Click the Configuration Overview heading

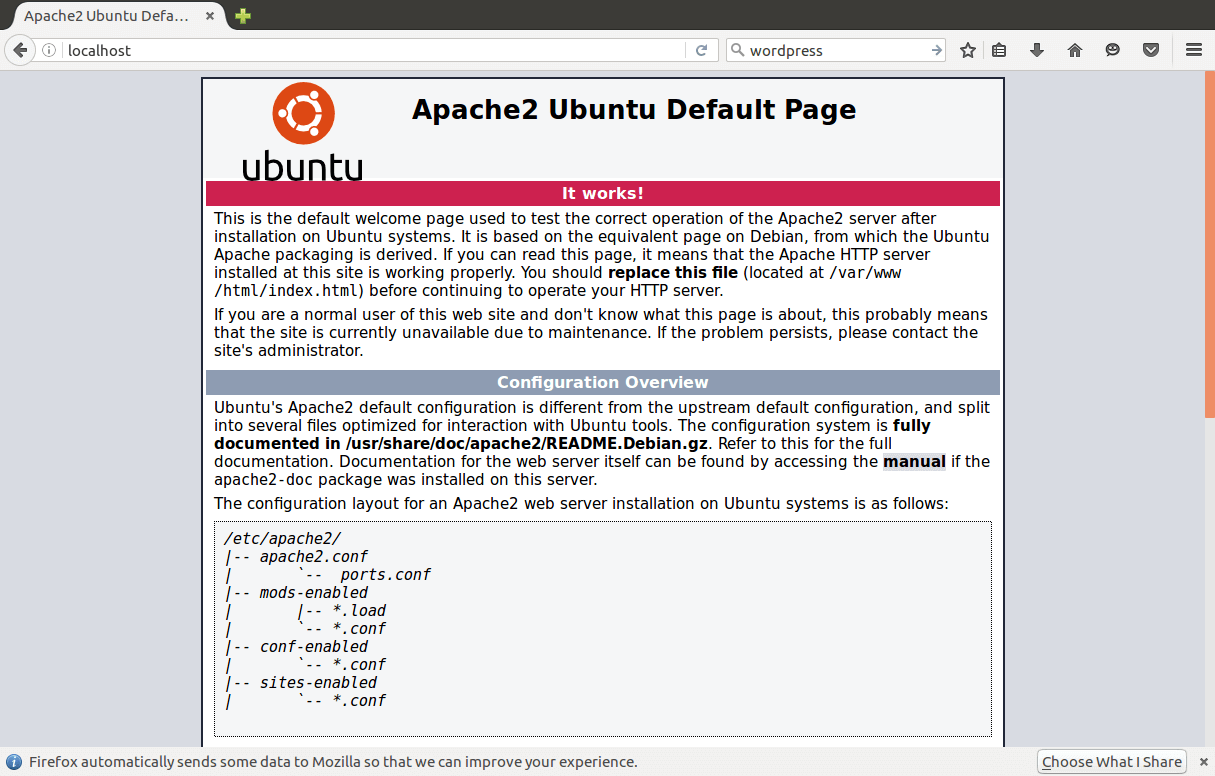point(603,383)
